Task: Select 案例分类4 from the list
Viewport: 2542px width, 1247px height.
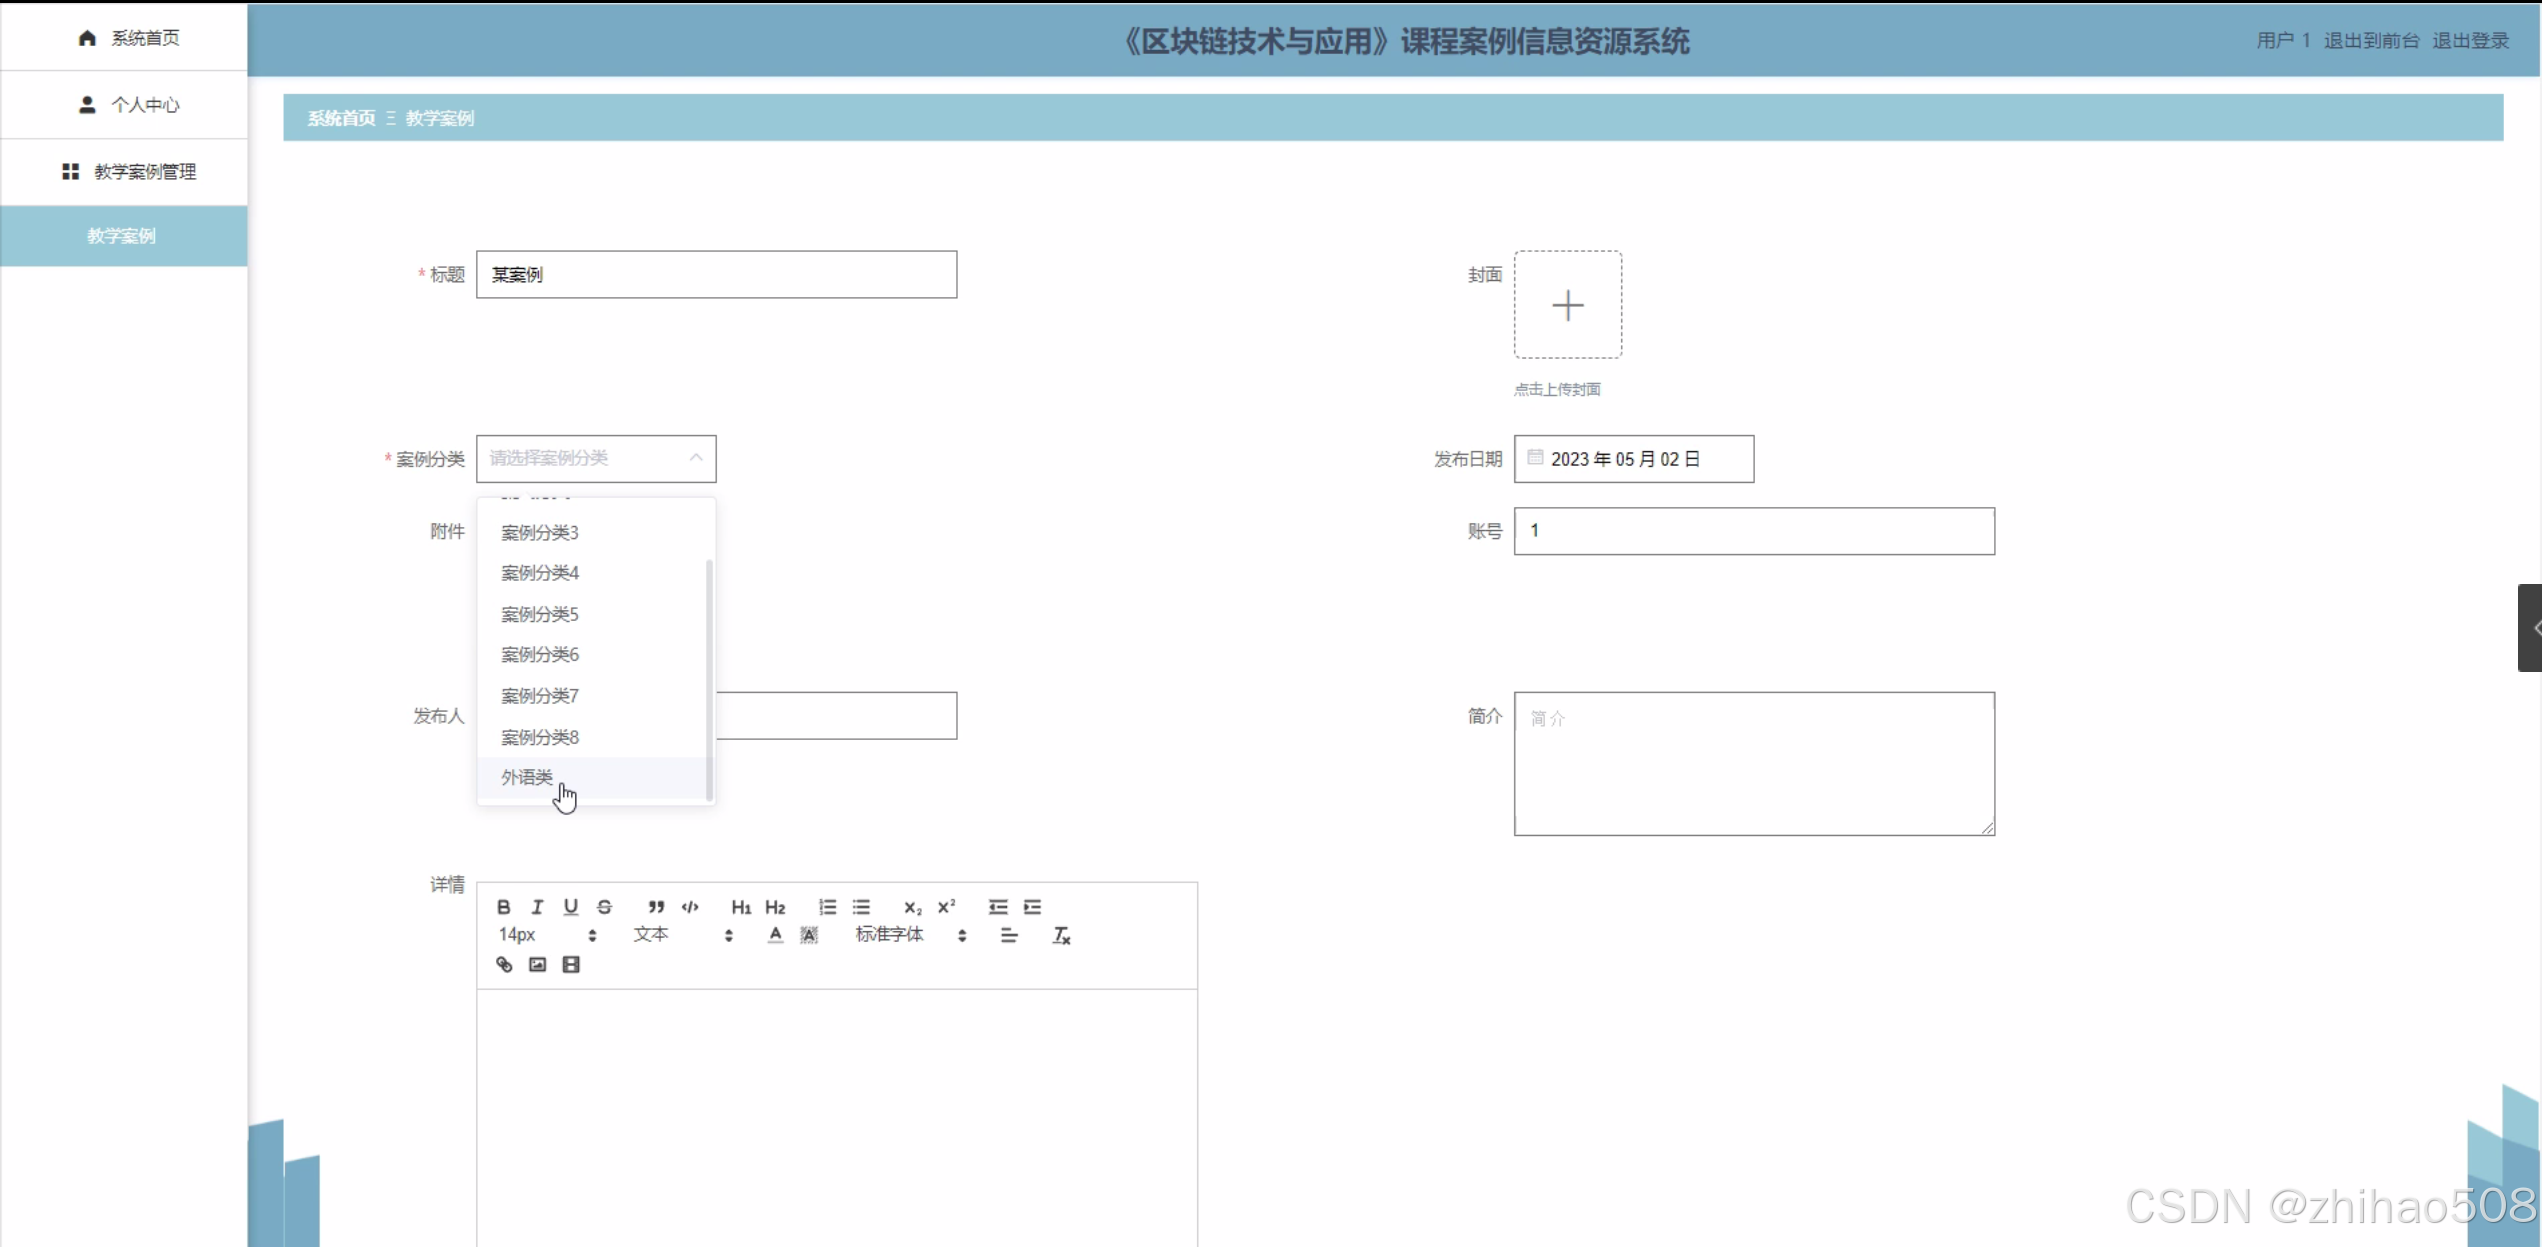Action: (x=595, y=573)
